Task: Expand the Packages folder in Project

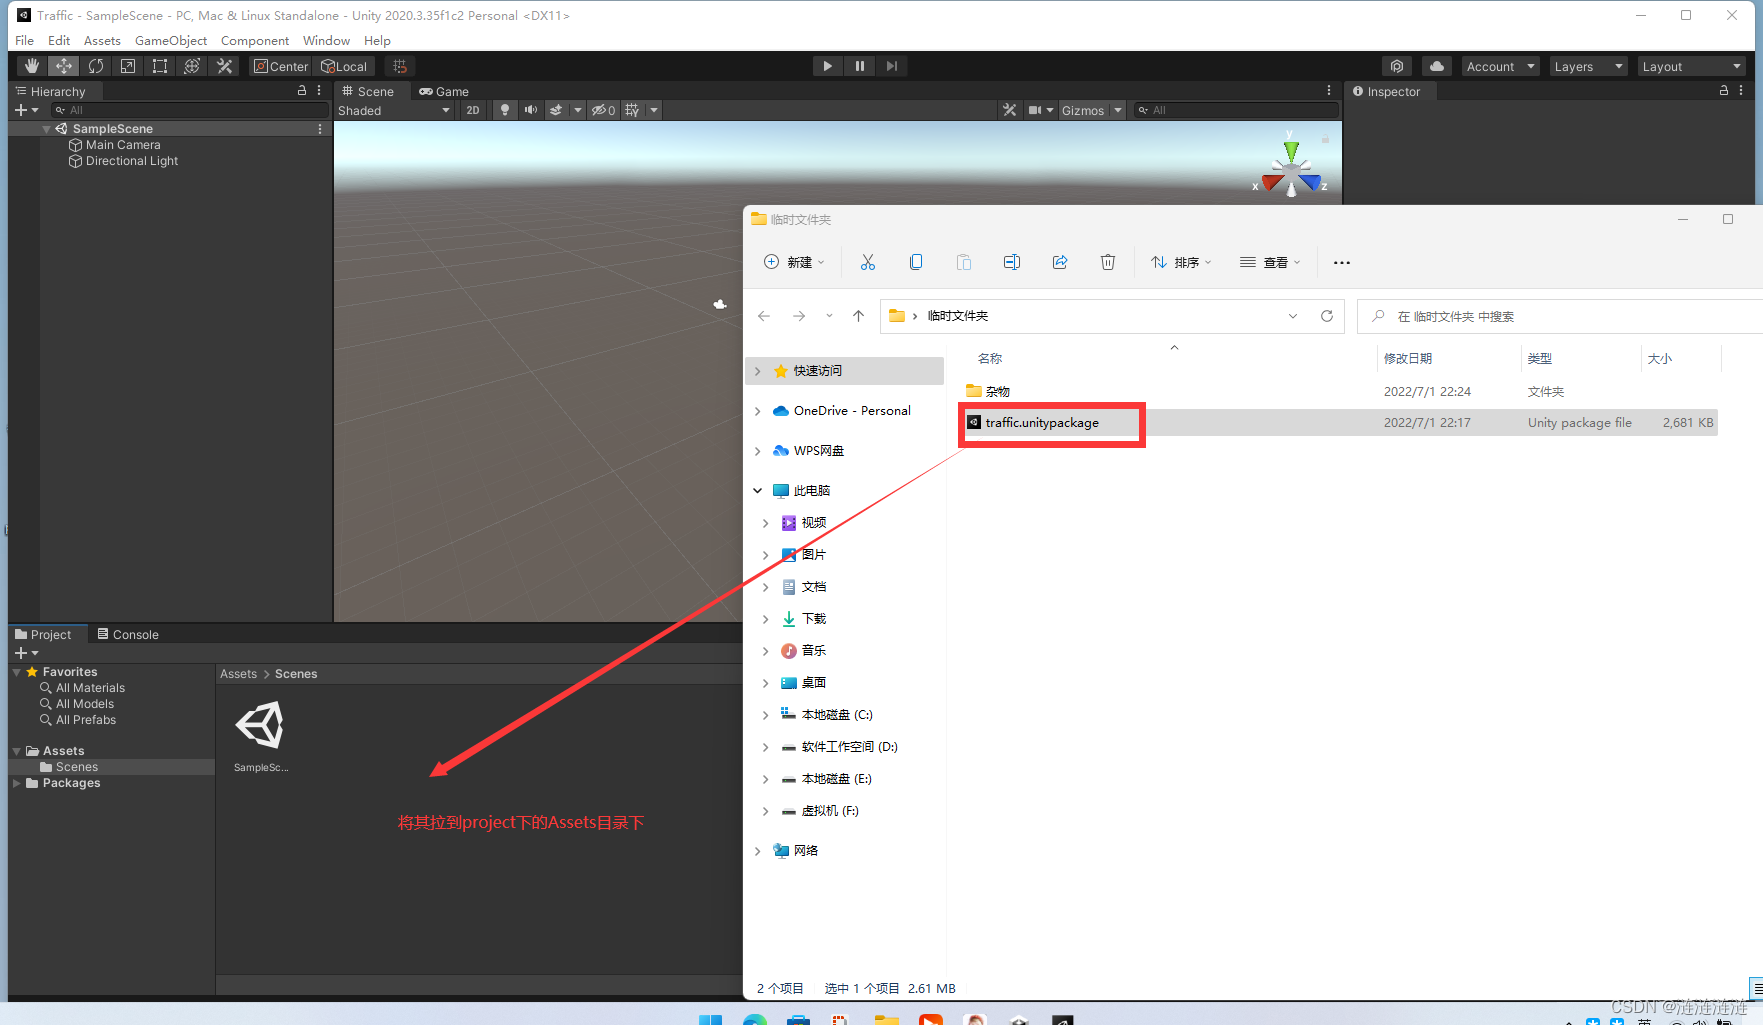Action: 17,783
